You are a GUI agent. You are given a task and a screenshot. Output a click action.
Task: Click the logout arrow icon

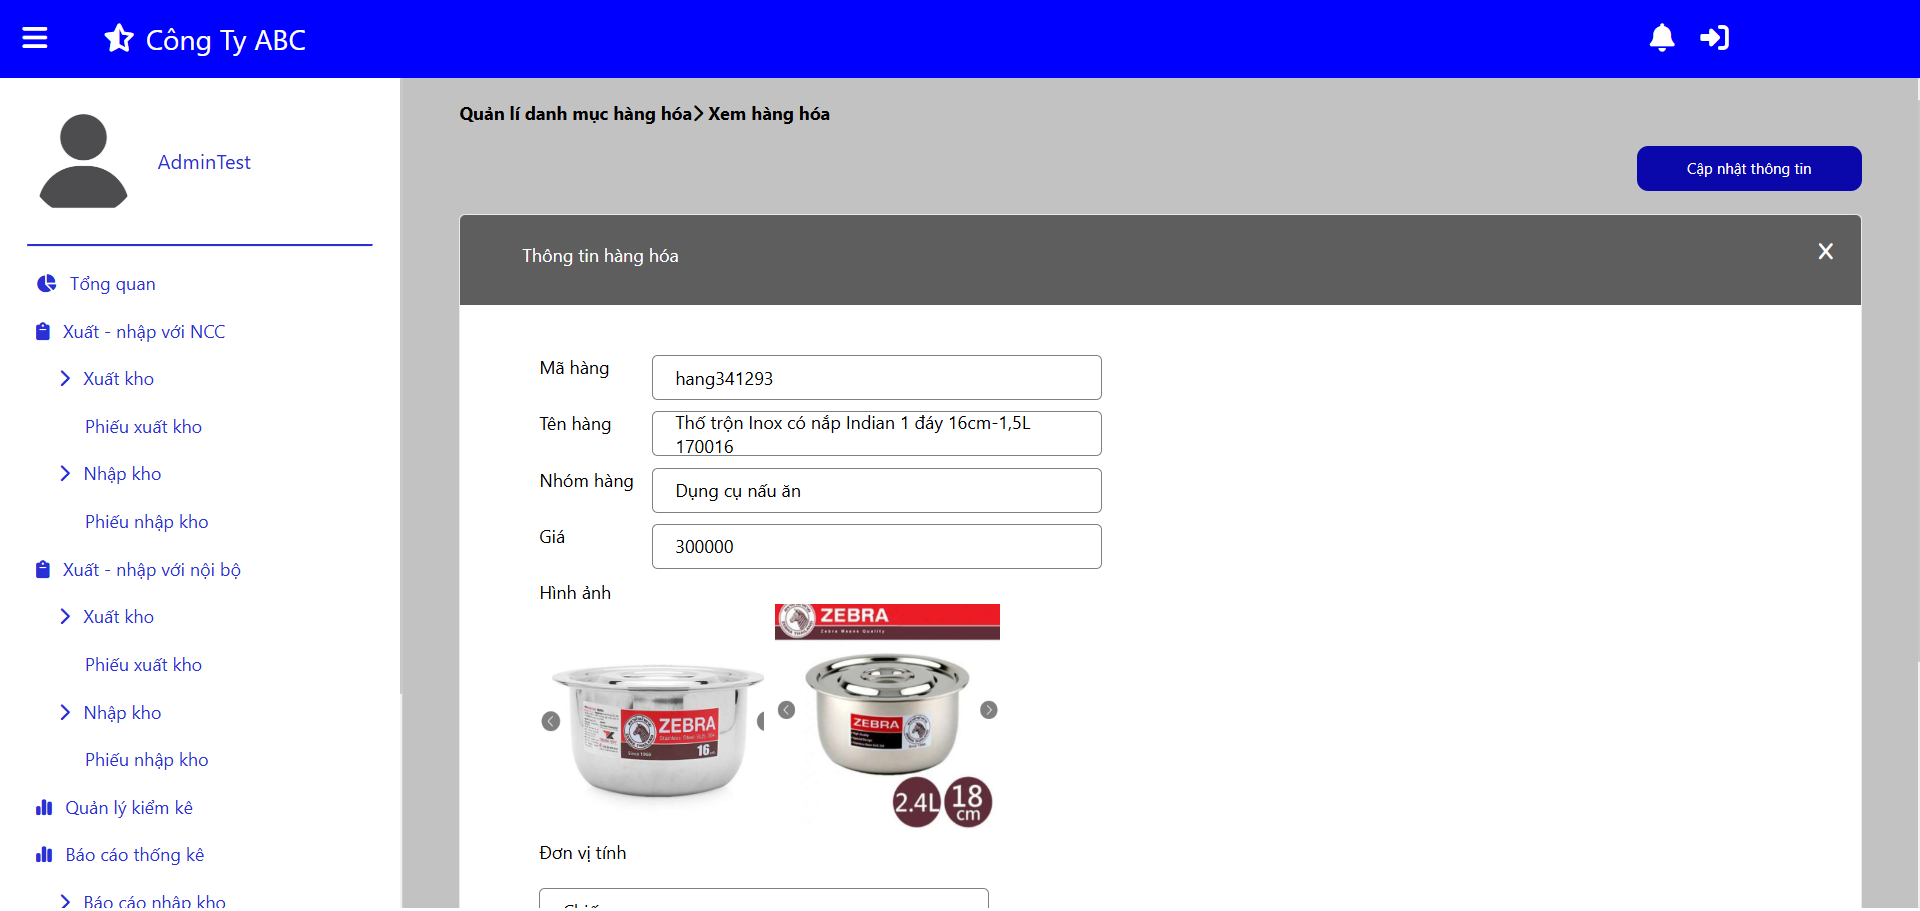pos(1714,38)
